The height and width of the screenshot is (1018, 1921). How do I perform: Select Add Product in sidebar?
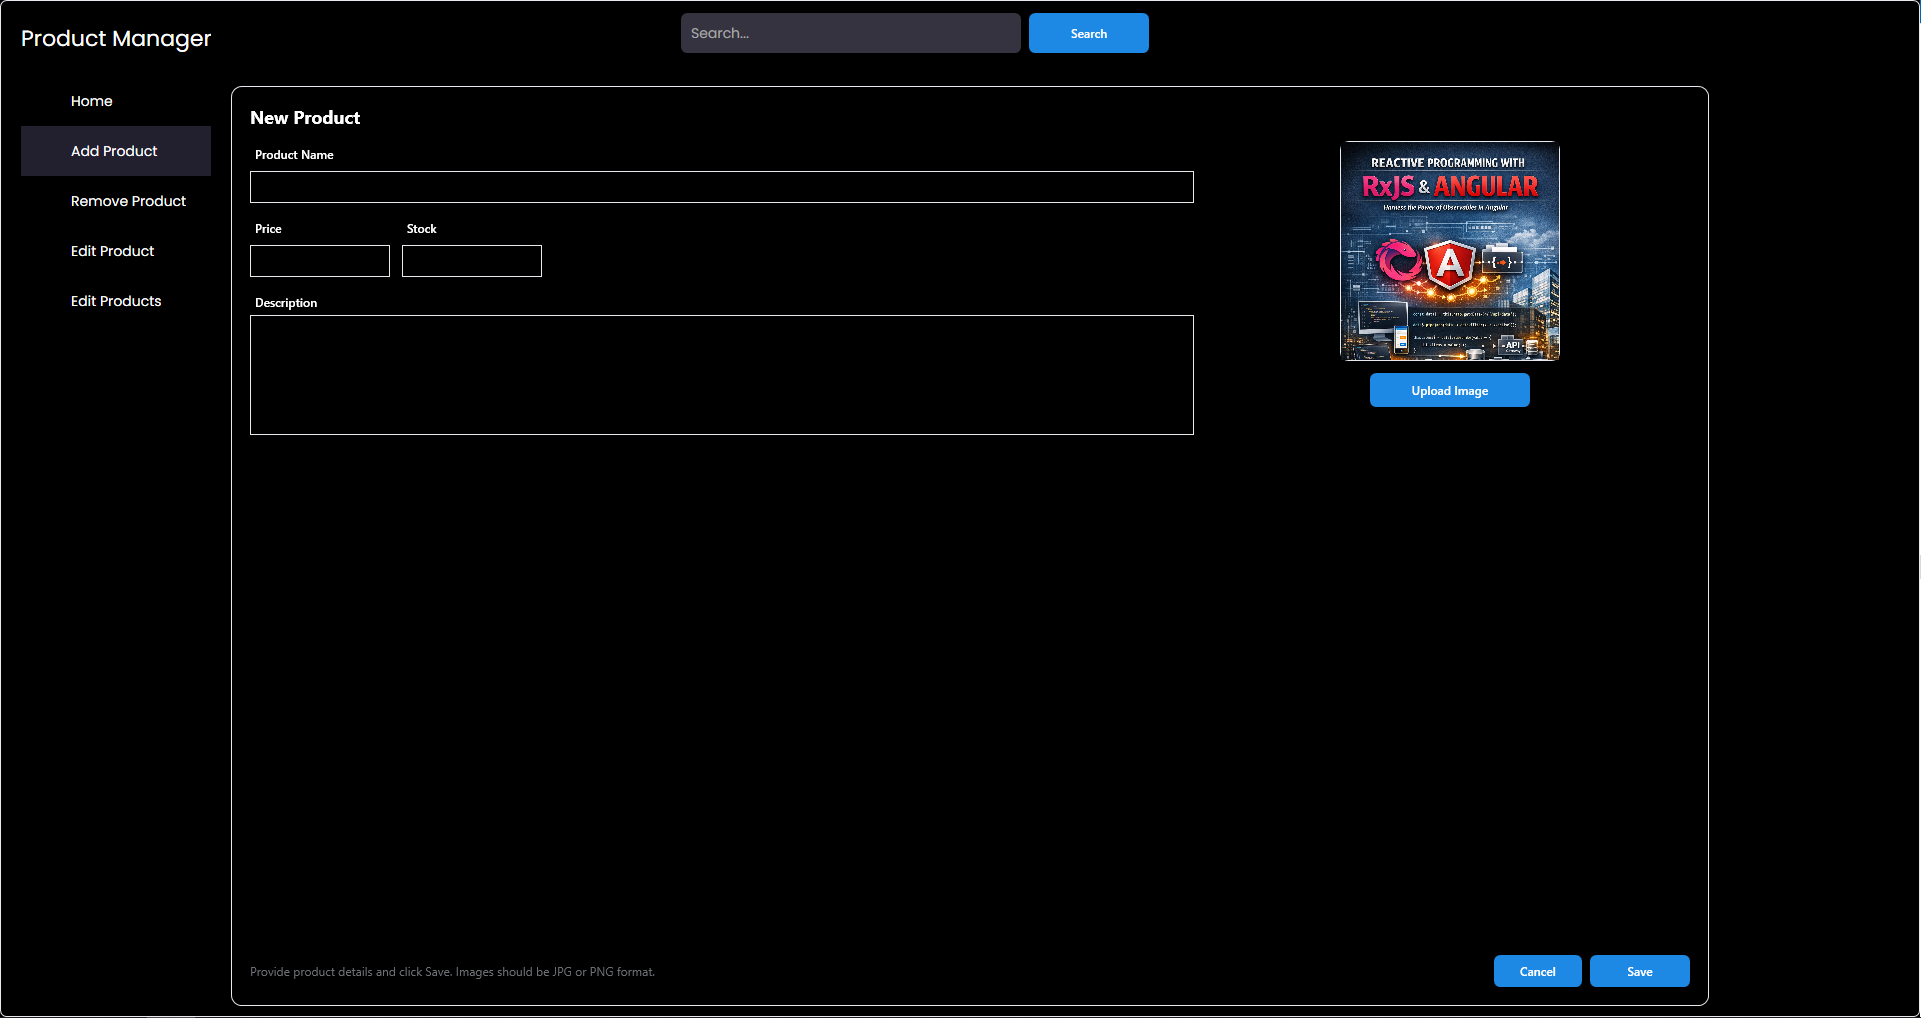tap(115, 151)
